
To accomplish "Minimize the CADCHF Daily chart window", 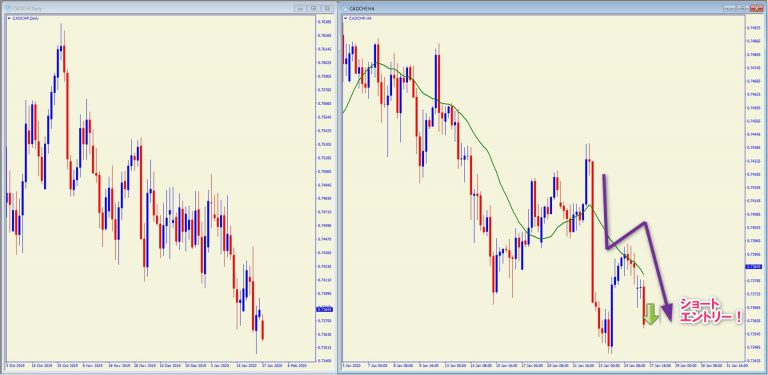I will [x=301, y=8].
